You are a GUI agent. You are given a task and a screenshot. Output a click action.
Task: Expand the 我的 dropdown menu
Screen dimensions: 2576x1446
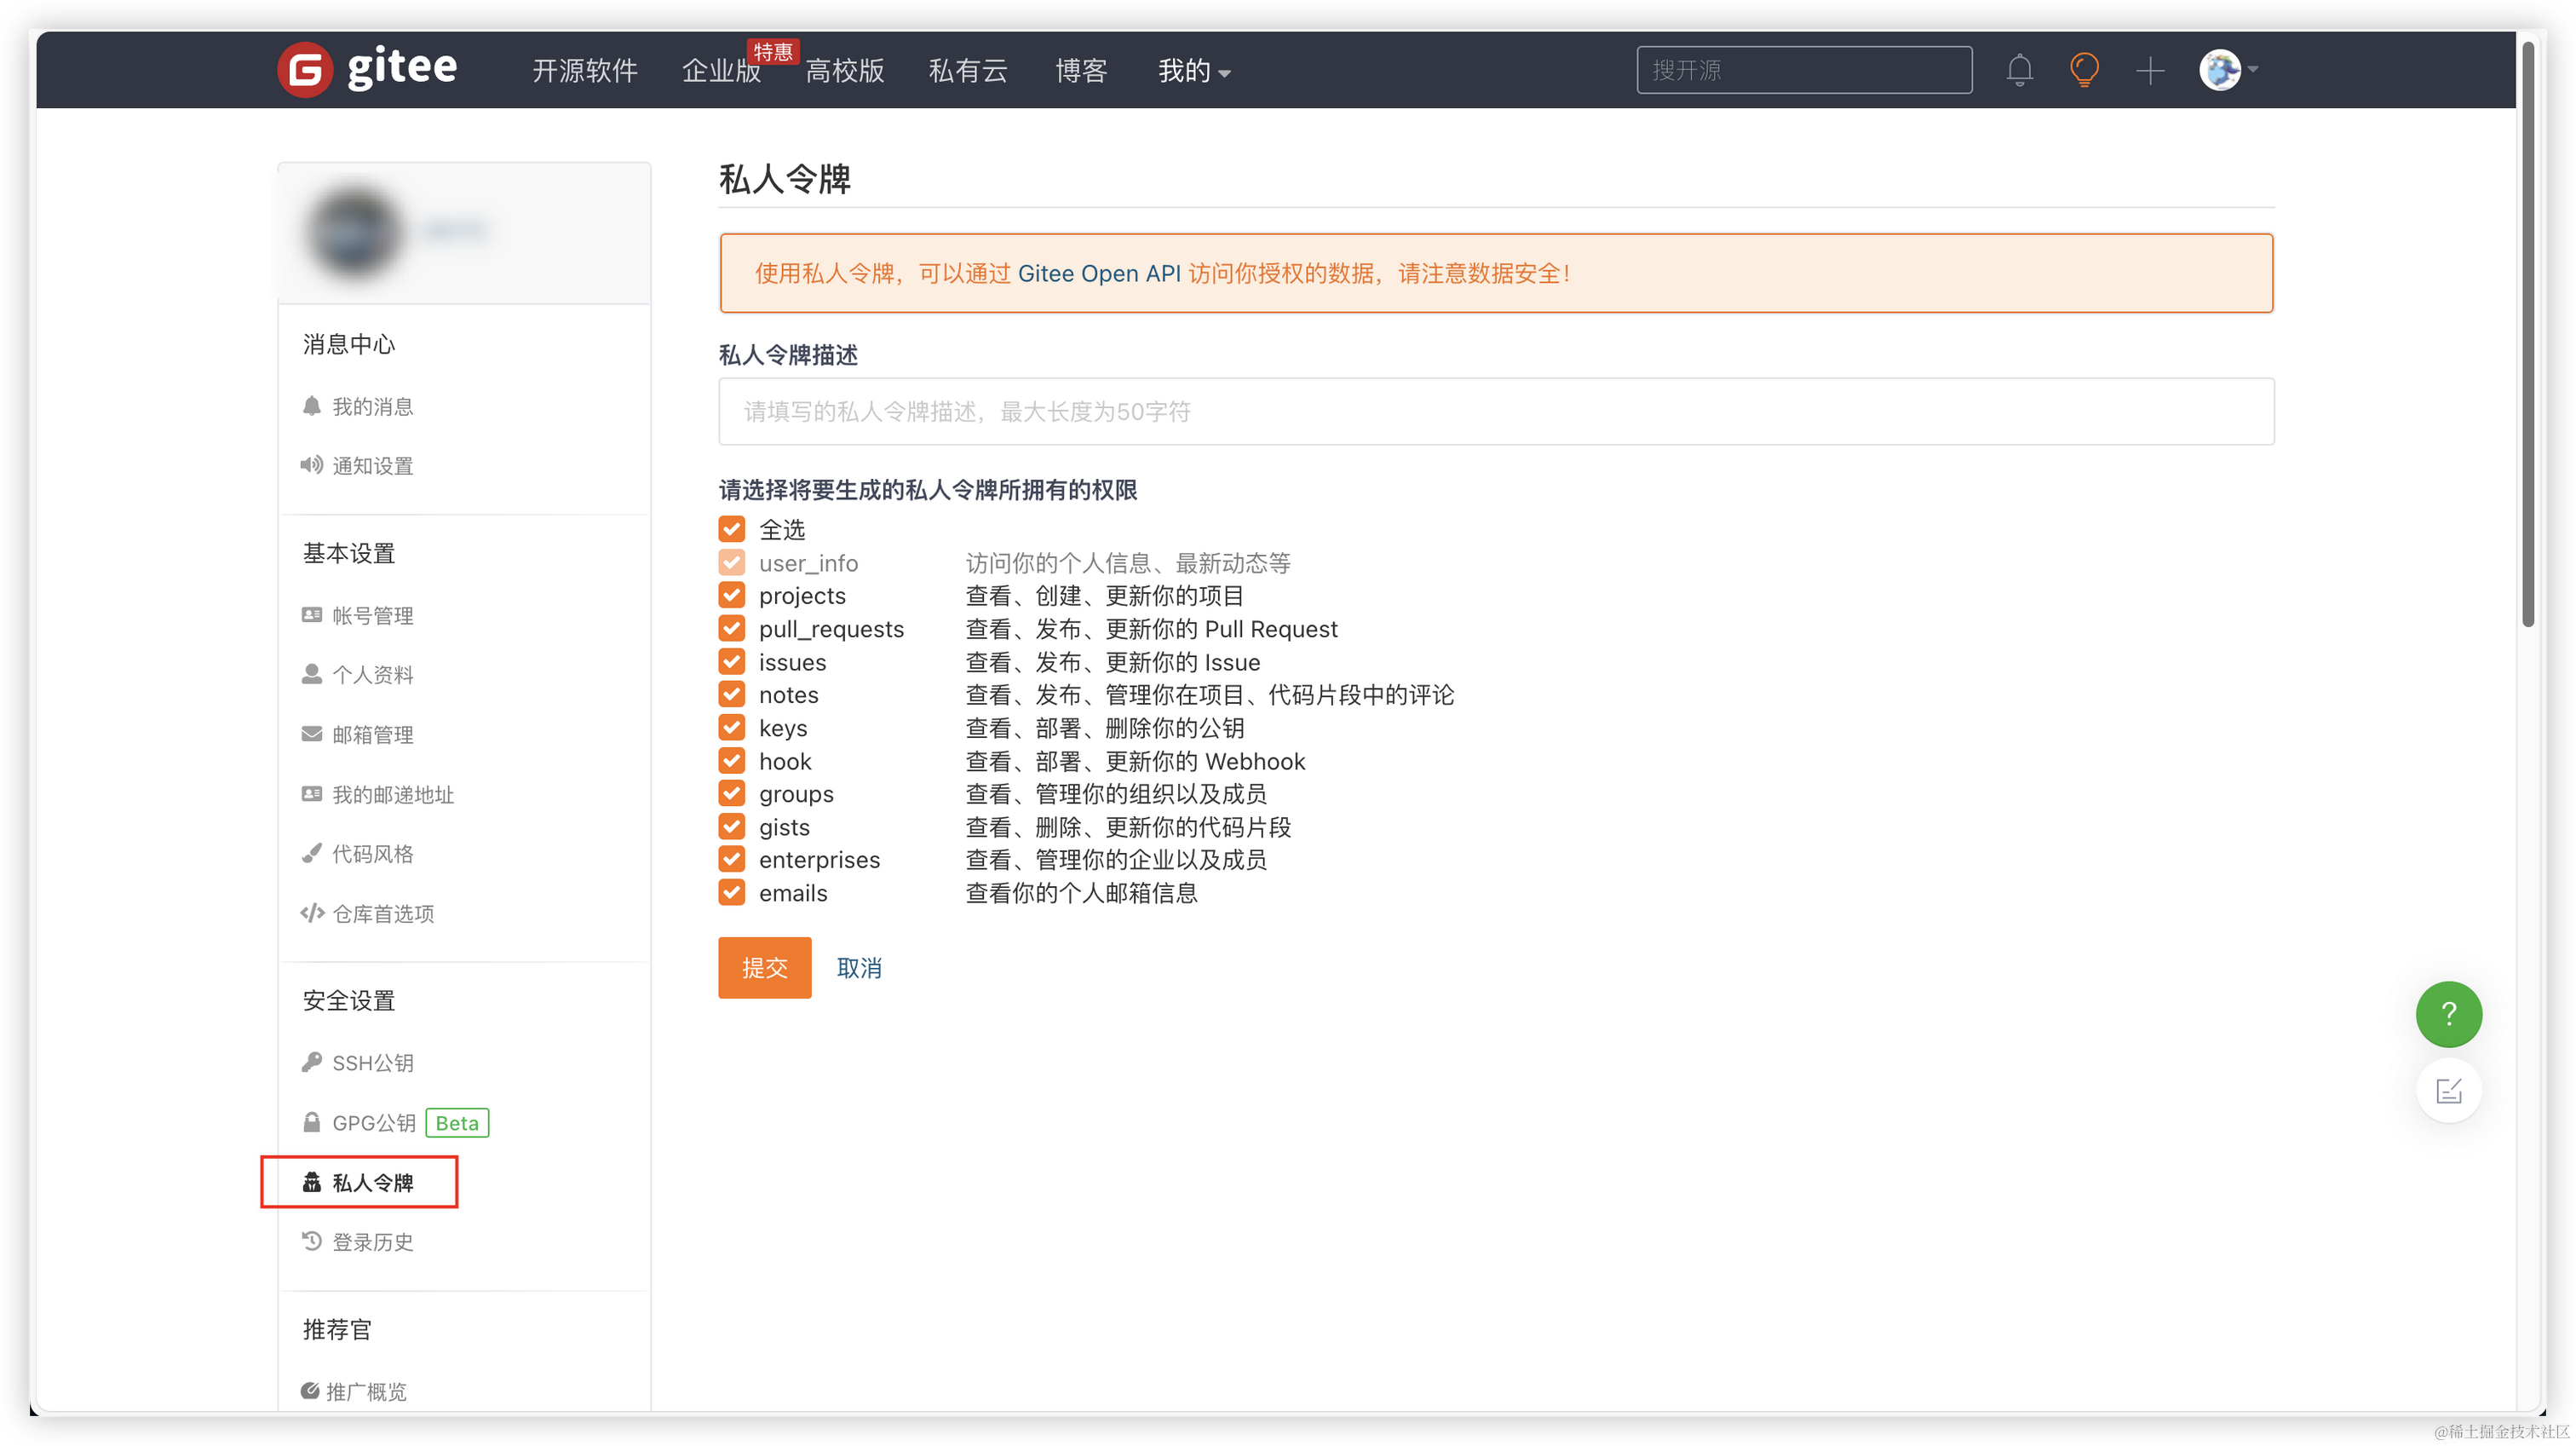pyautogui.click(x=1194, y=71)
